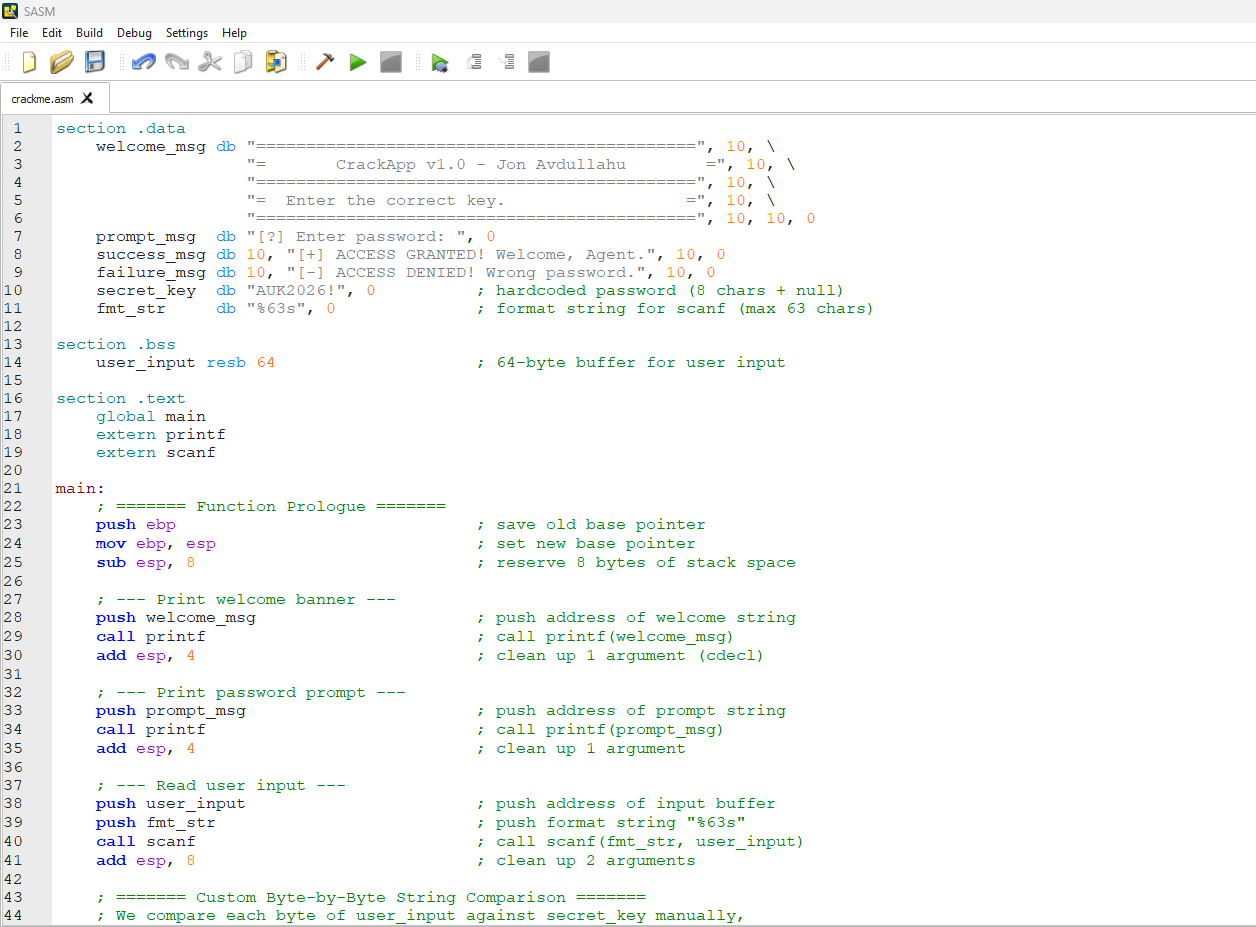Click 'section .bss' on line 13
This screenshot has height=927, width=1256.
[116, 344]
